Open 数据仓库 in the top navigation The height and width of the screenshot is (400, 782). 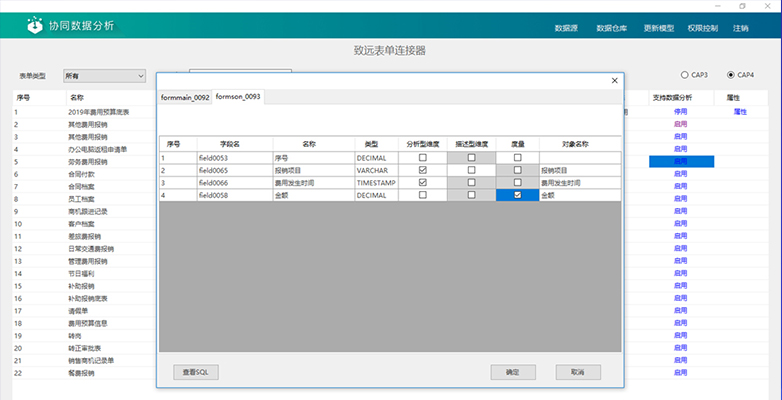point(611,28)
